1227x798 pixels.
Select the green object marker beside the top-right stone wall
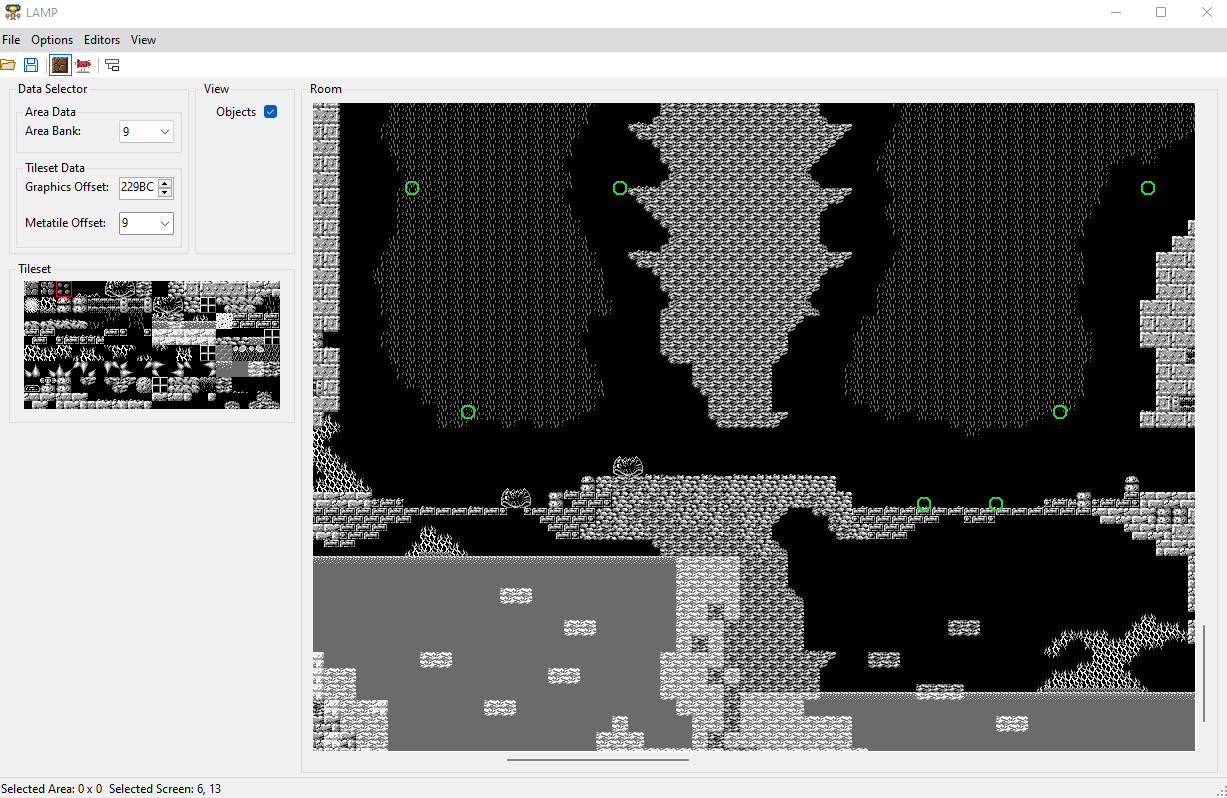1148,188
